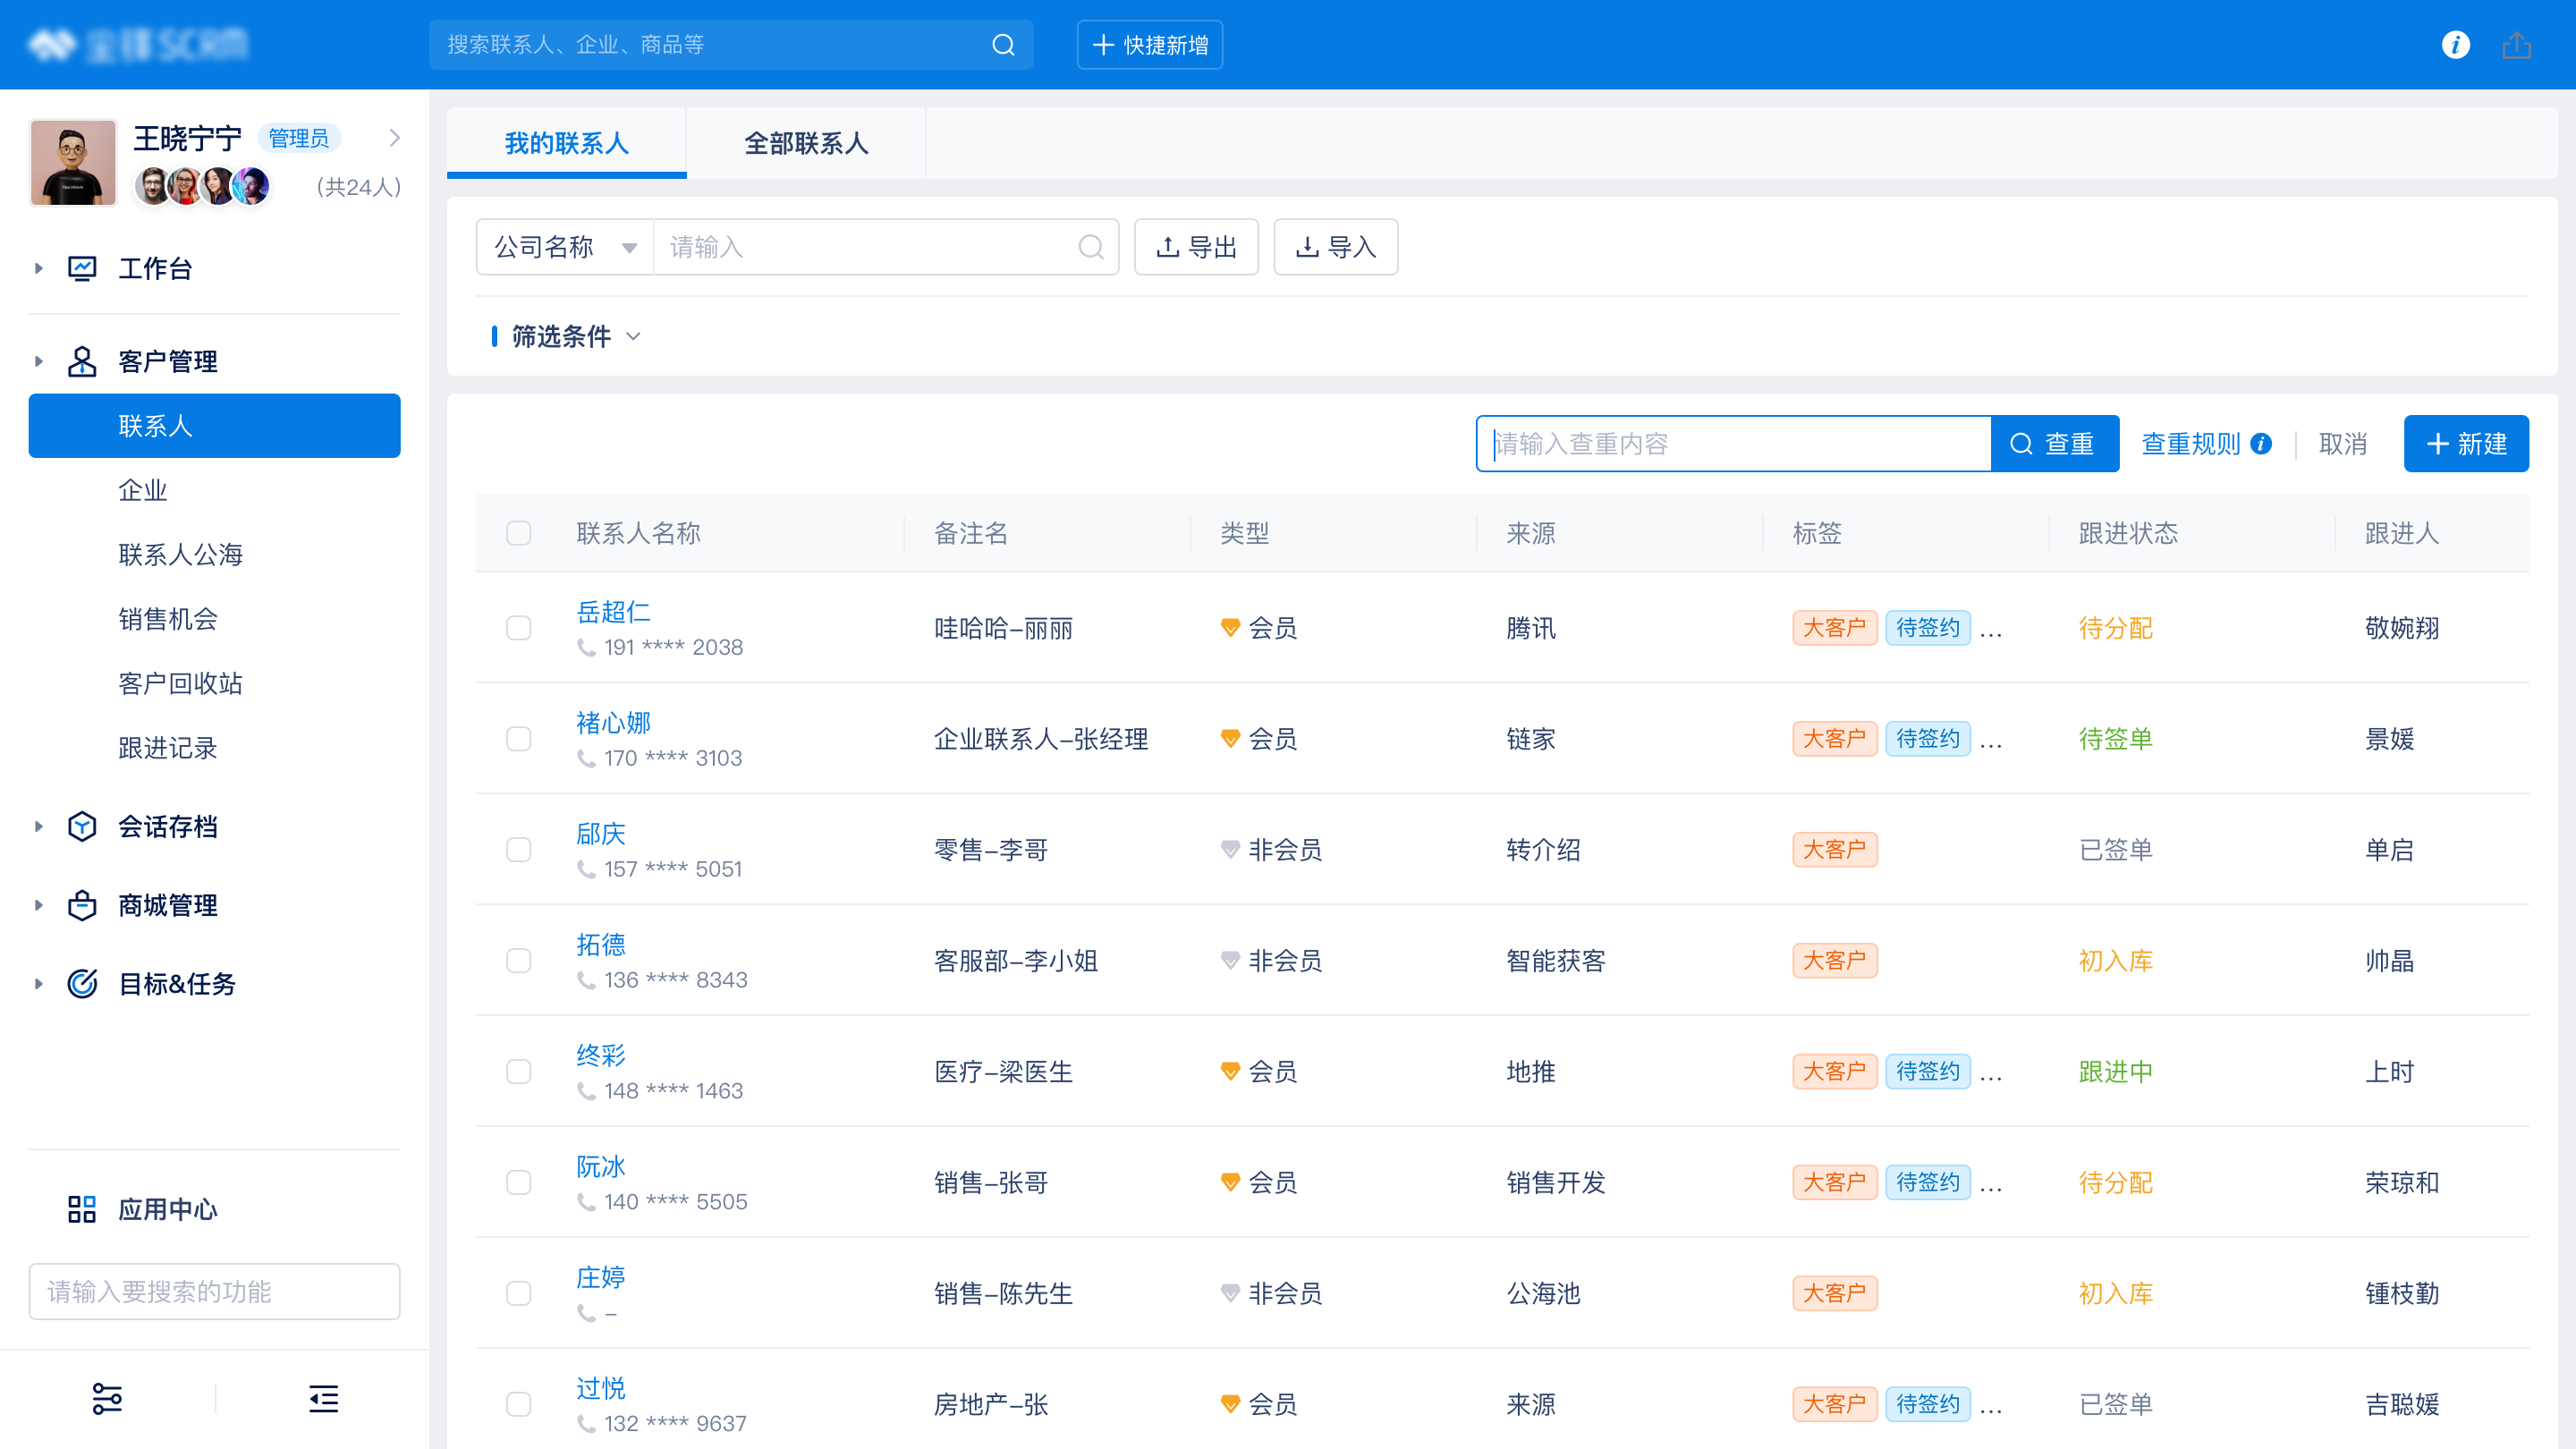The height and width of the screenshot is (1449, 2576).
Task: Open 应用中心 grid icon
Action: (82, 1209)
